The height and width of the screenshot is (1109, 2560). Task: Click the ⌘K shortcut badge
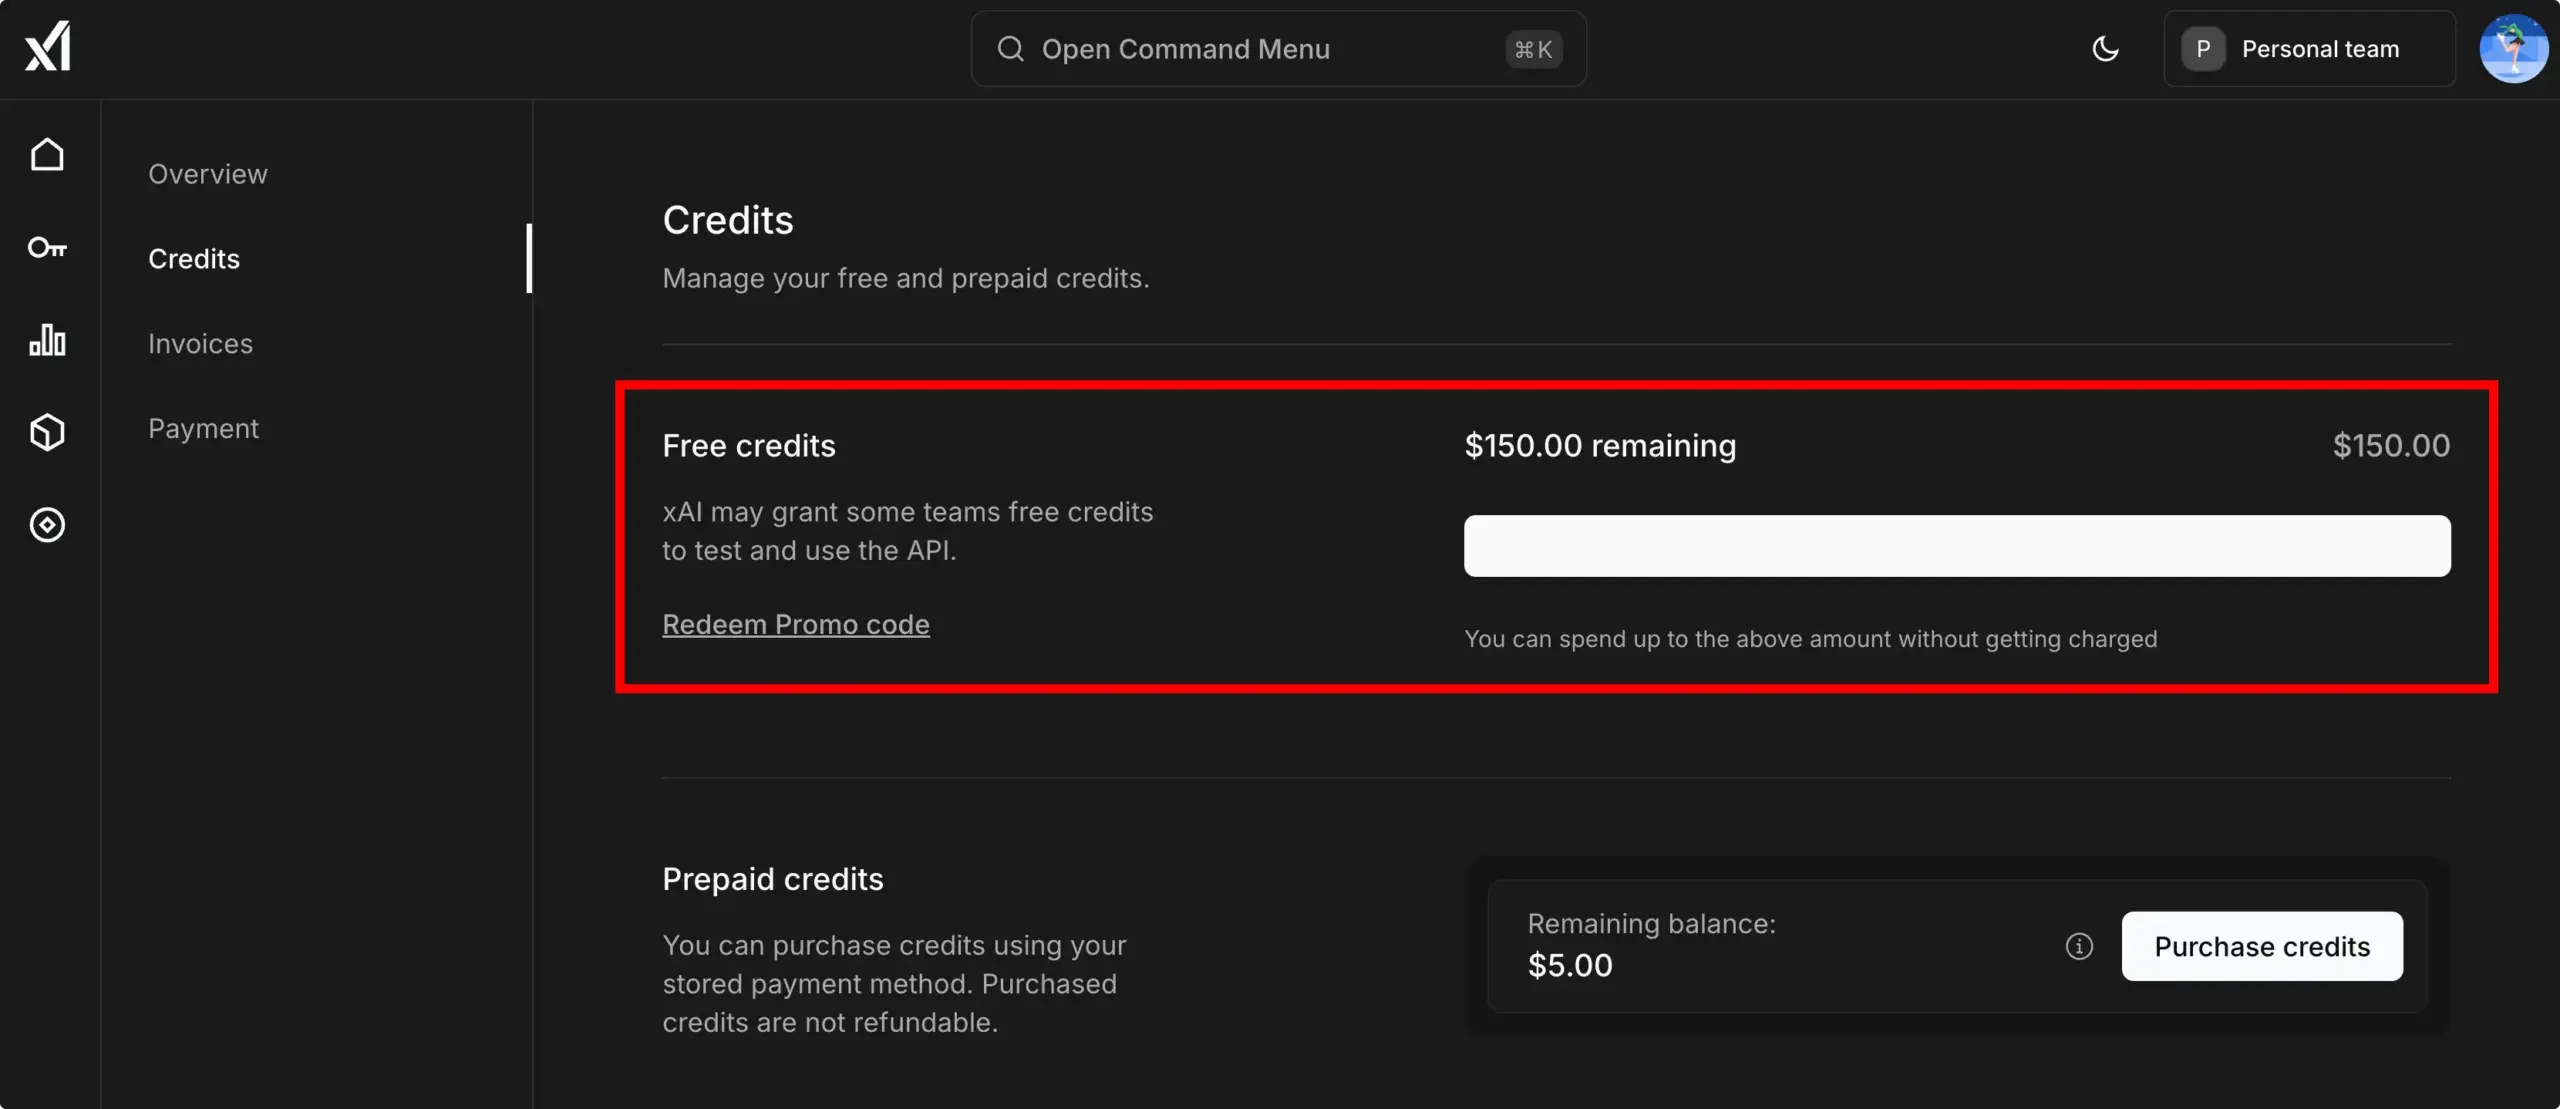1533,49
